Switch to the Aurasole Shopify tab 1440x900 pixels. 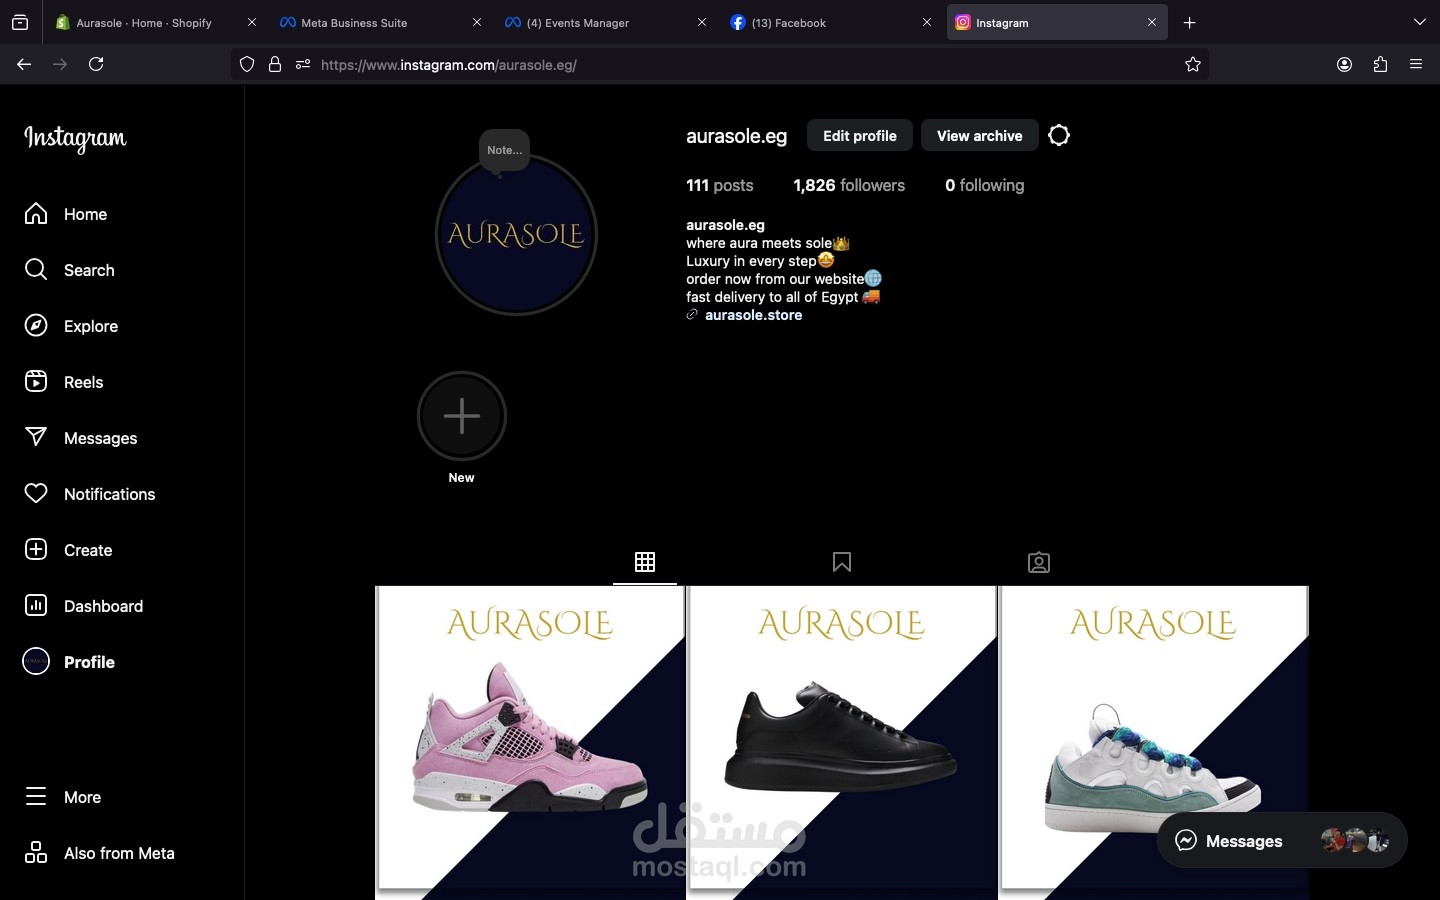point(144,22)
